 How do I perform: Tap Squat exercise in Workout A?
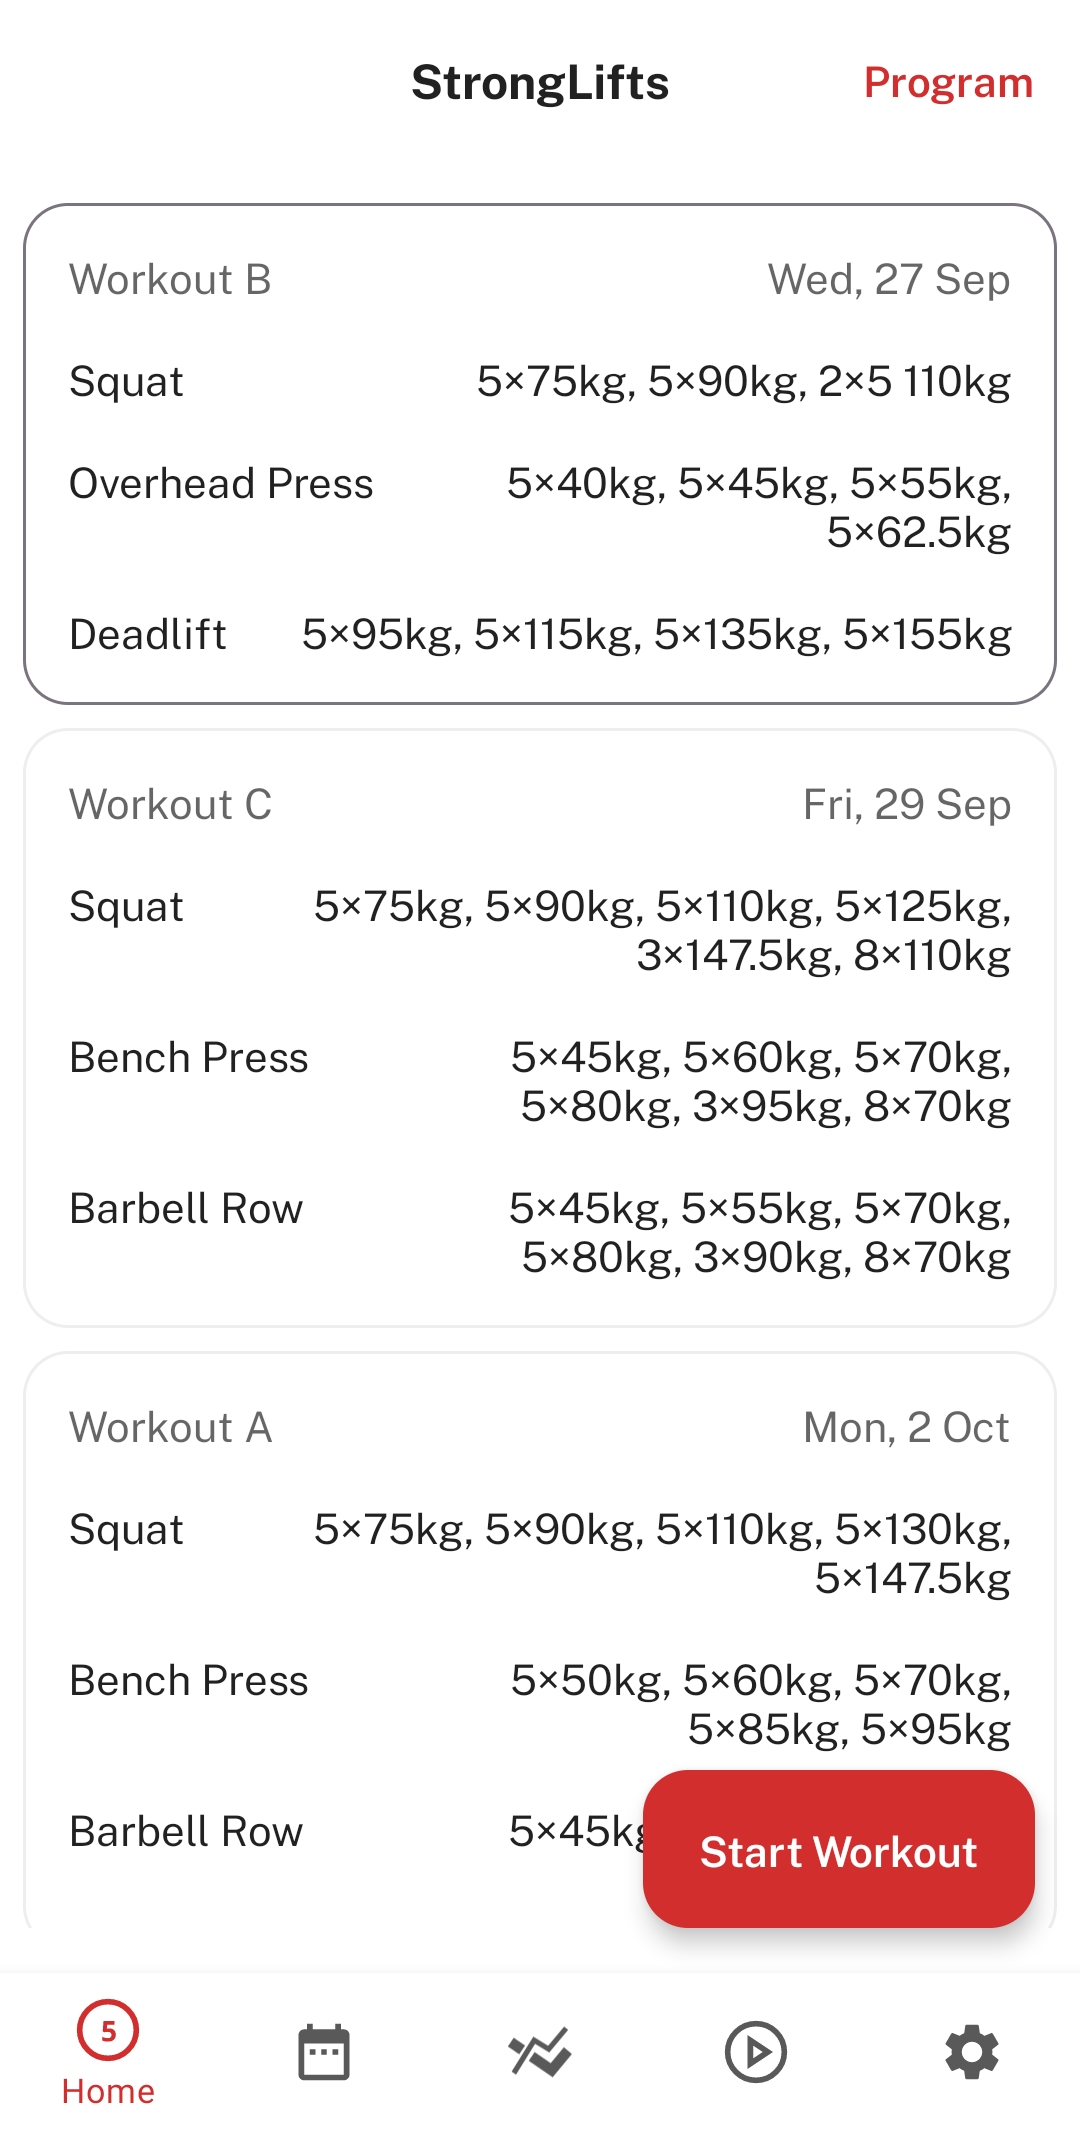click(x=126, y=1530)
